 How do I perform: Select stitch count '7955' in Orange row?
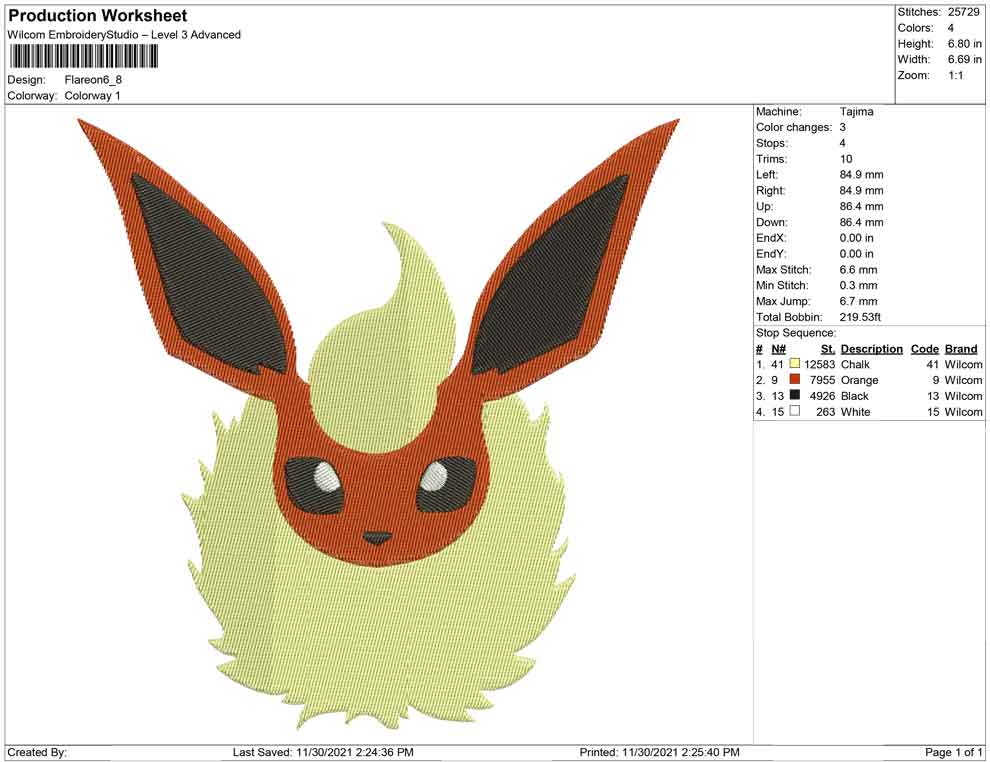pyautogui.click(x=823, y=380)
